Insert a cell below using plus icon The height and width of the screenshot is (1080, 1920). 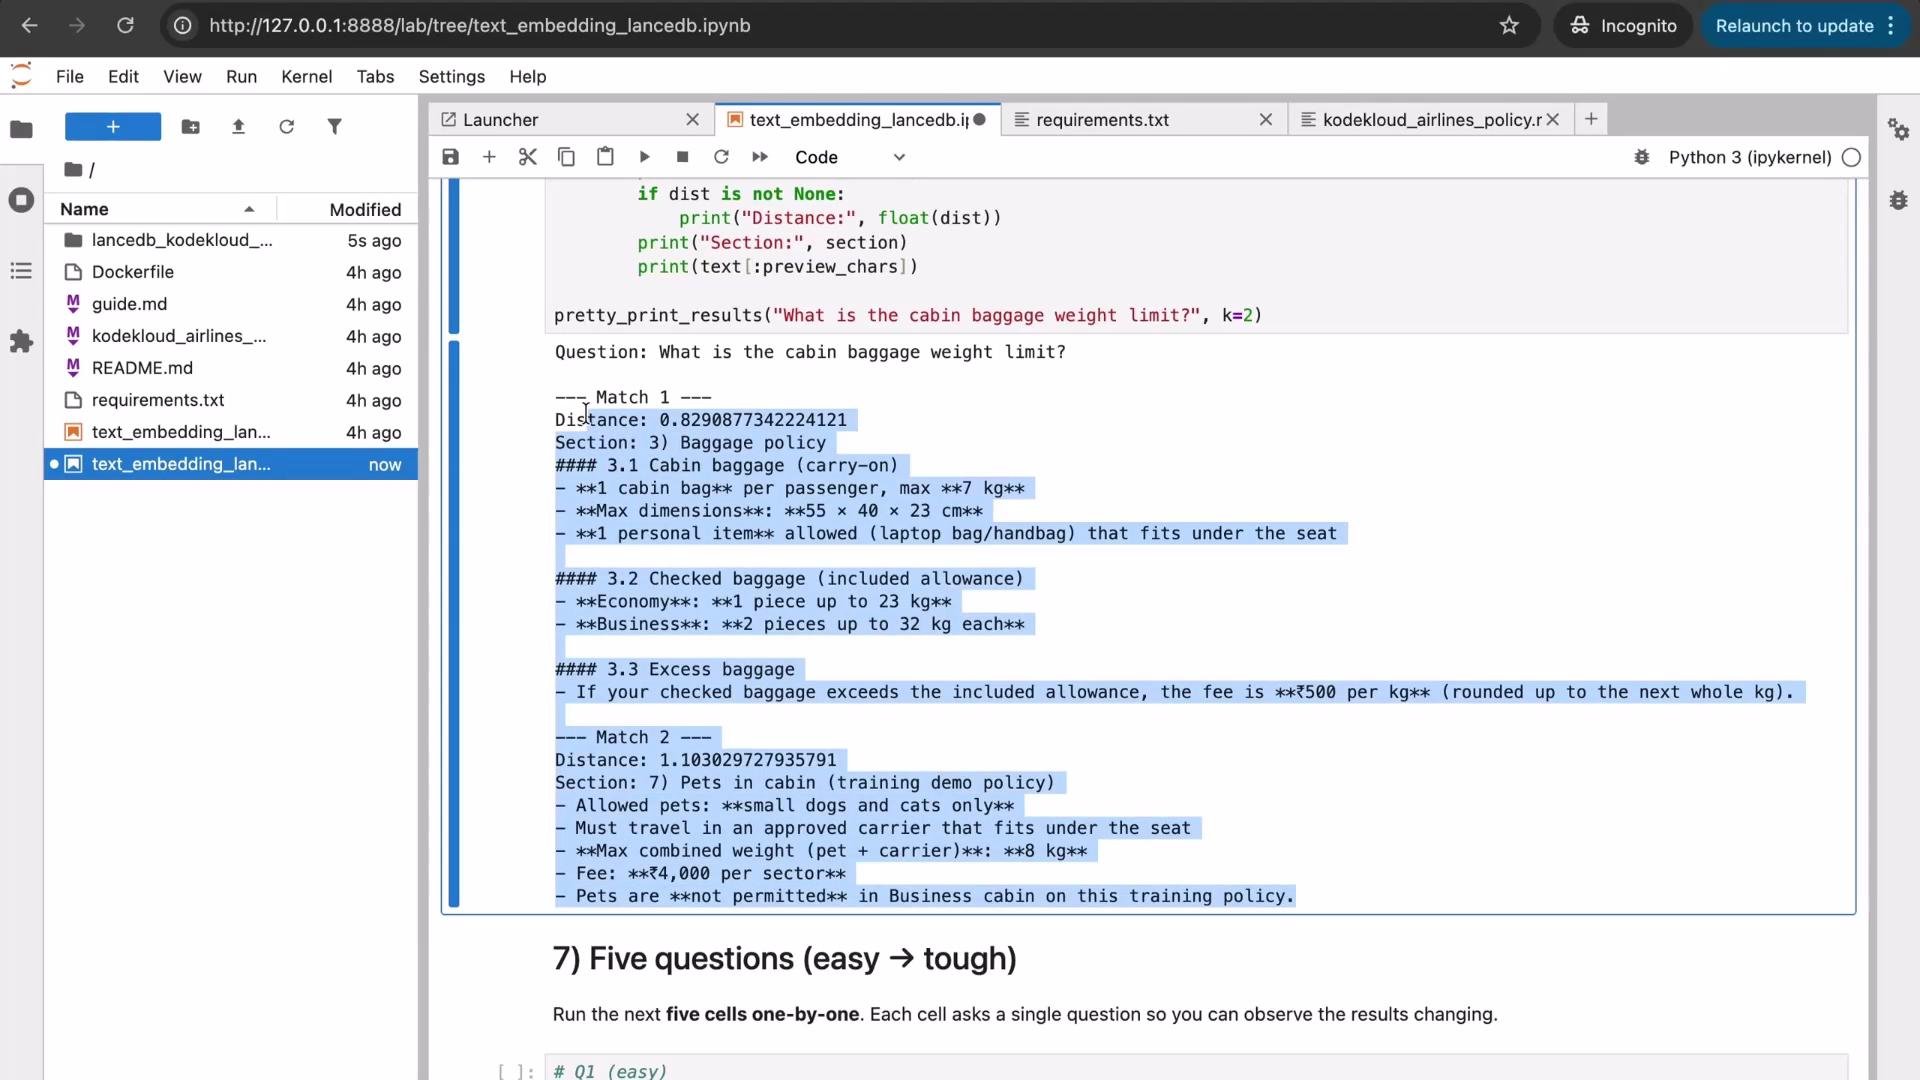489,157
